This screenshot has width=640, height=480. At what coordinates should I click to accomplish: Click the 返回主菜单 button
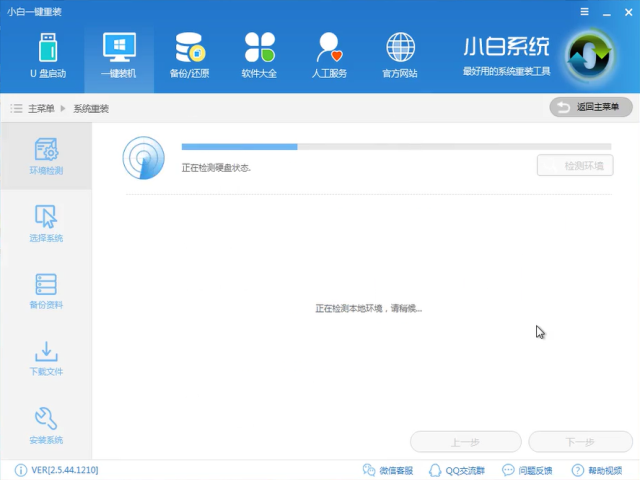(x=591, y=107)
